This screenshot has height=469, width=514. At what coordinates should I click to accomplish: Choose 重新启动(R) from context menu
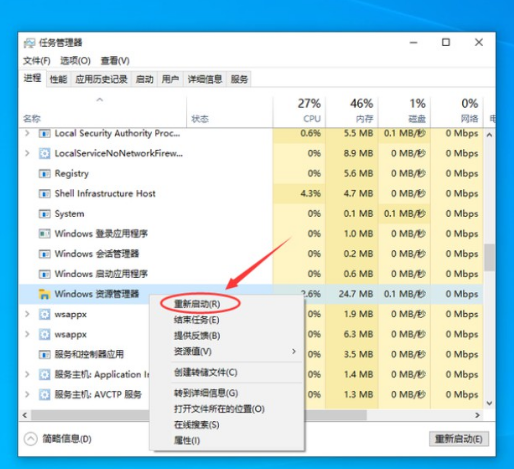197,304
